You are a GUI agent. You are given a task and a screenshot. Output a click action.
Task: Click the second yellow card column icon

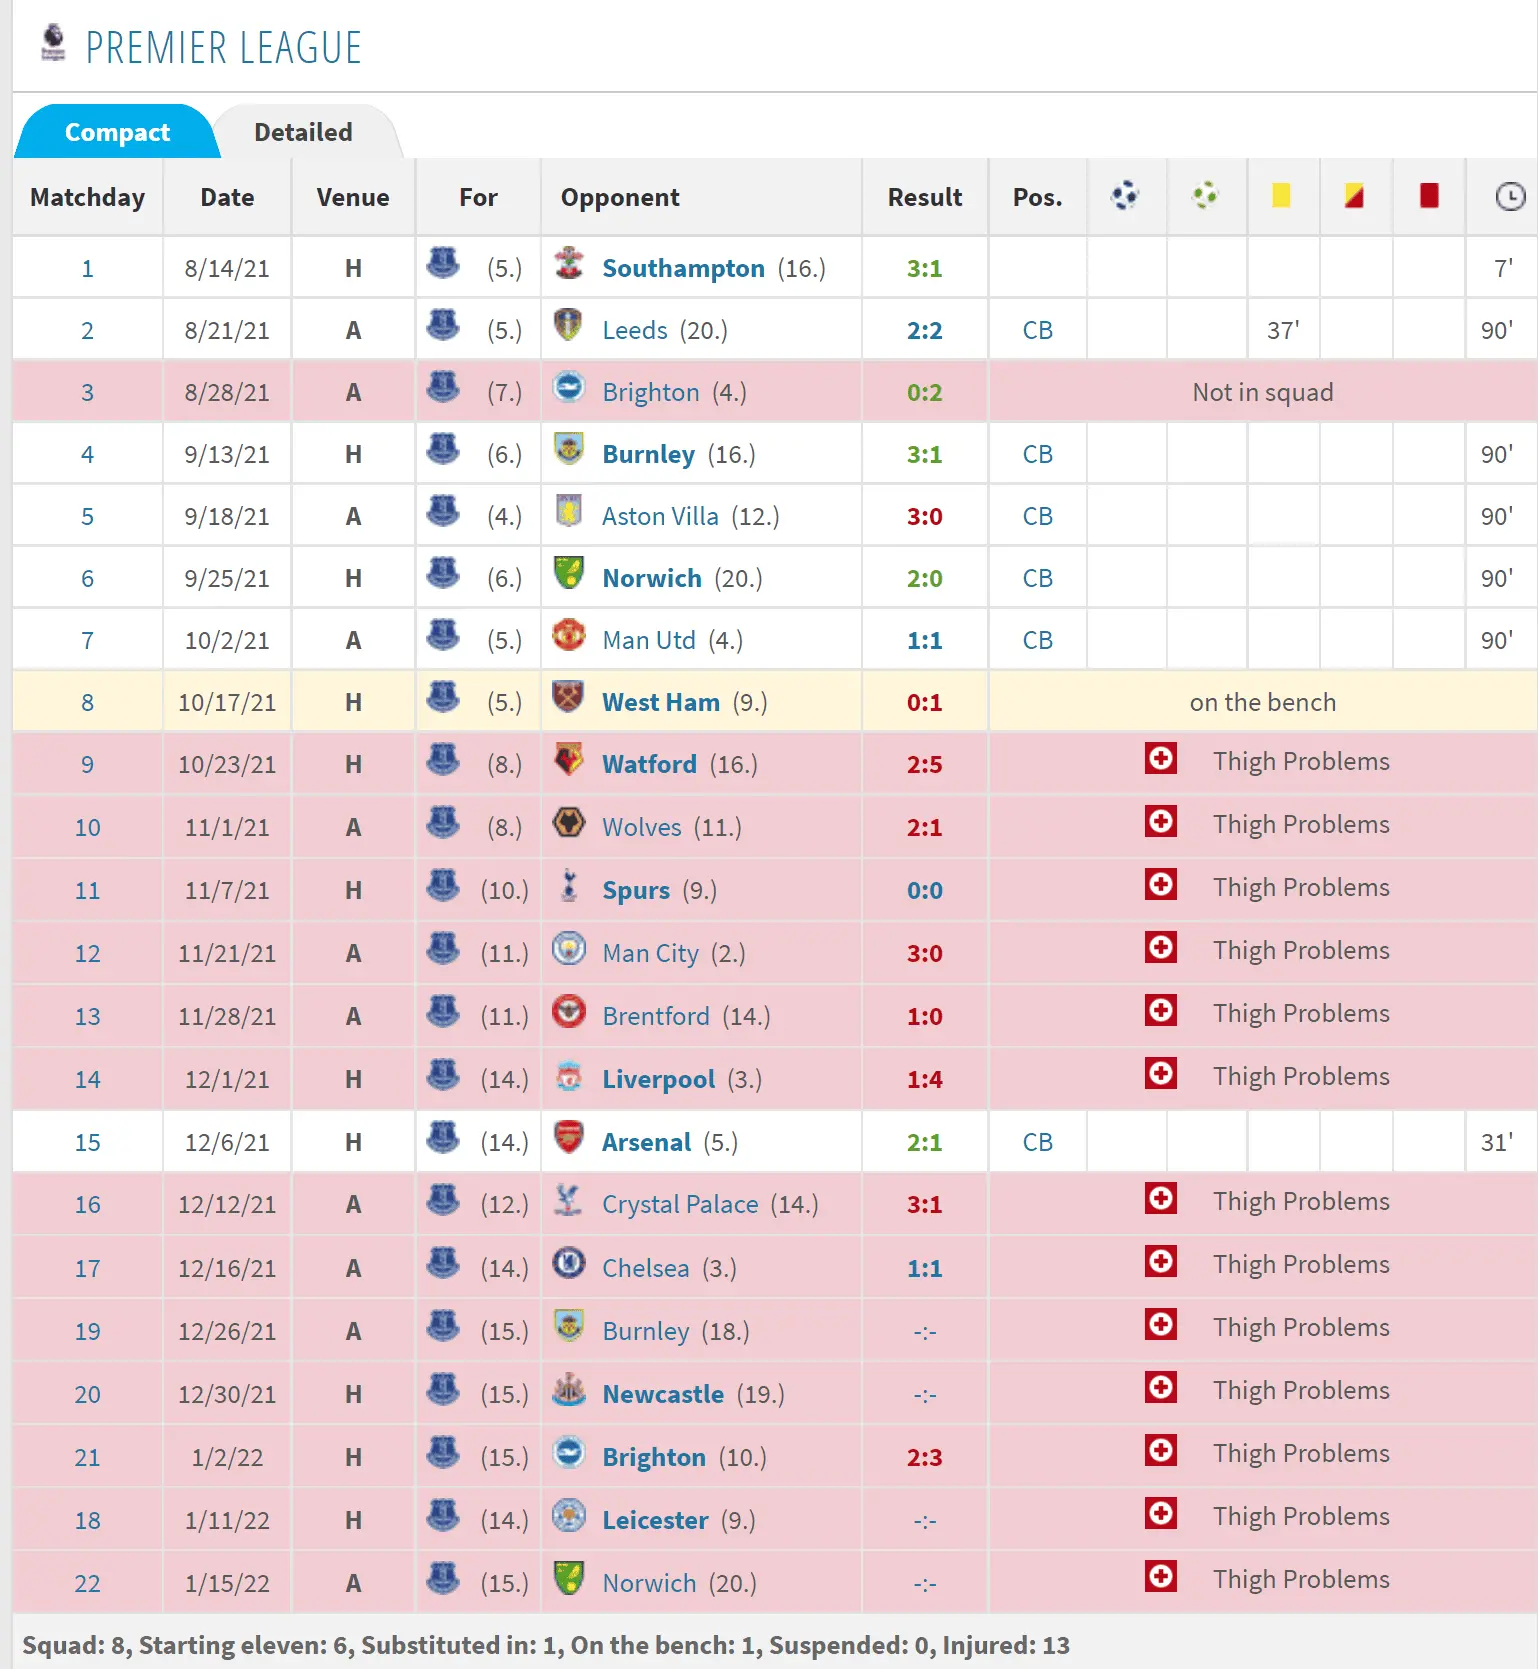click(x=1354, y=195)
